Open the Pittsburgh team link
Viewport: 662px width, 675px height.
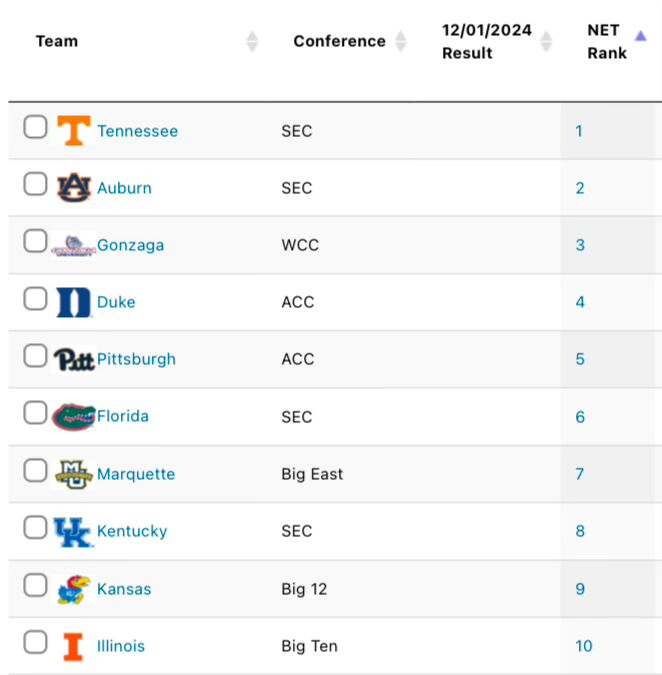[136, 359]
